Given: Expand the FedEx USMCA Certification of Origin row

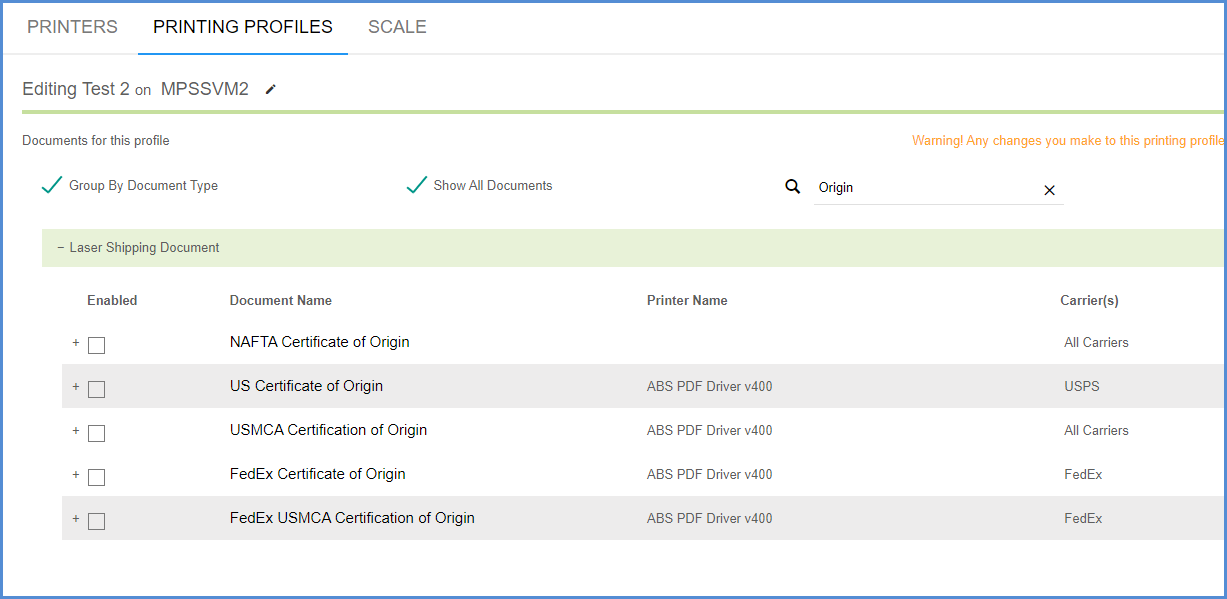Looking at the screenshot, I should click(x=75, y=521).
